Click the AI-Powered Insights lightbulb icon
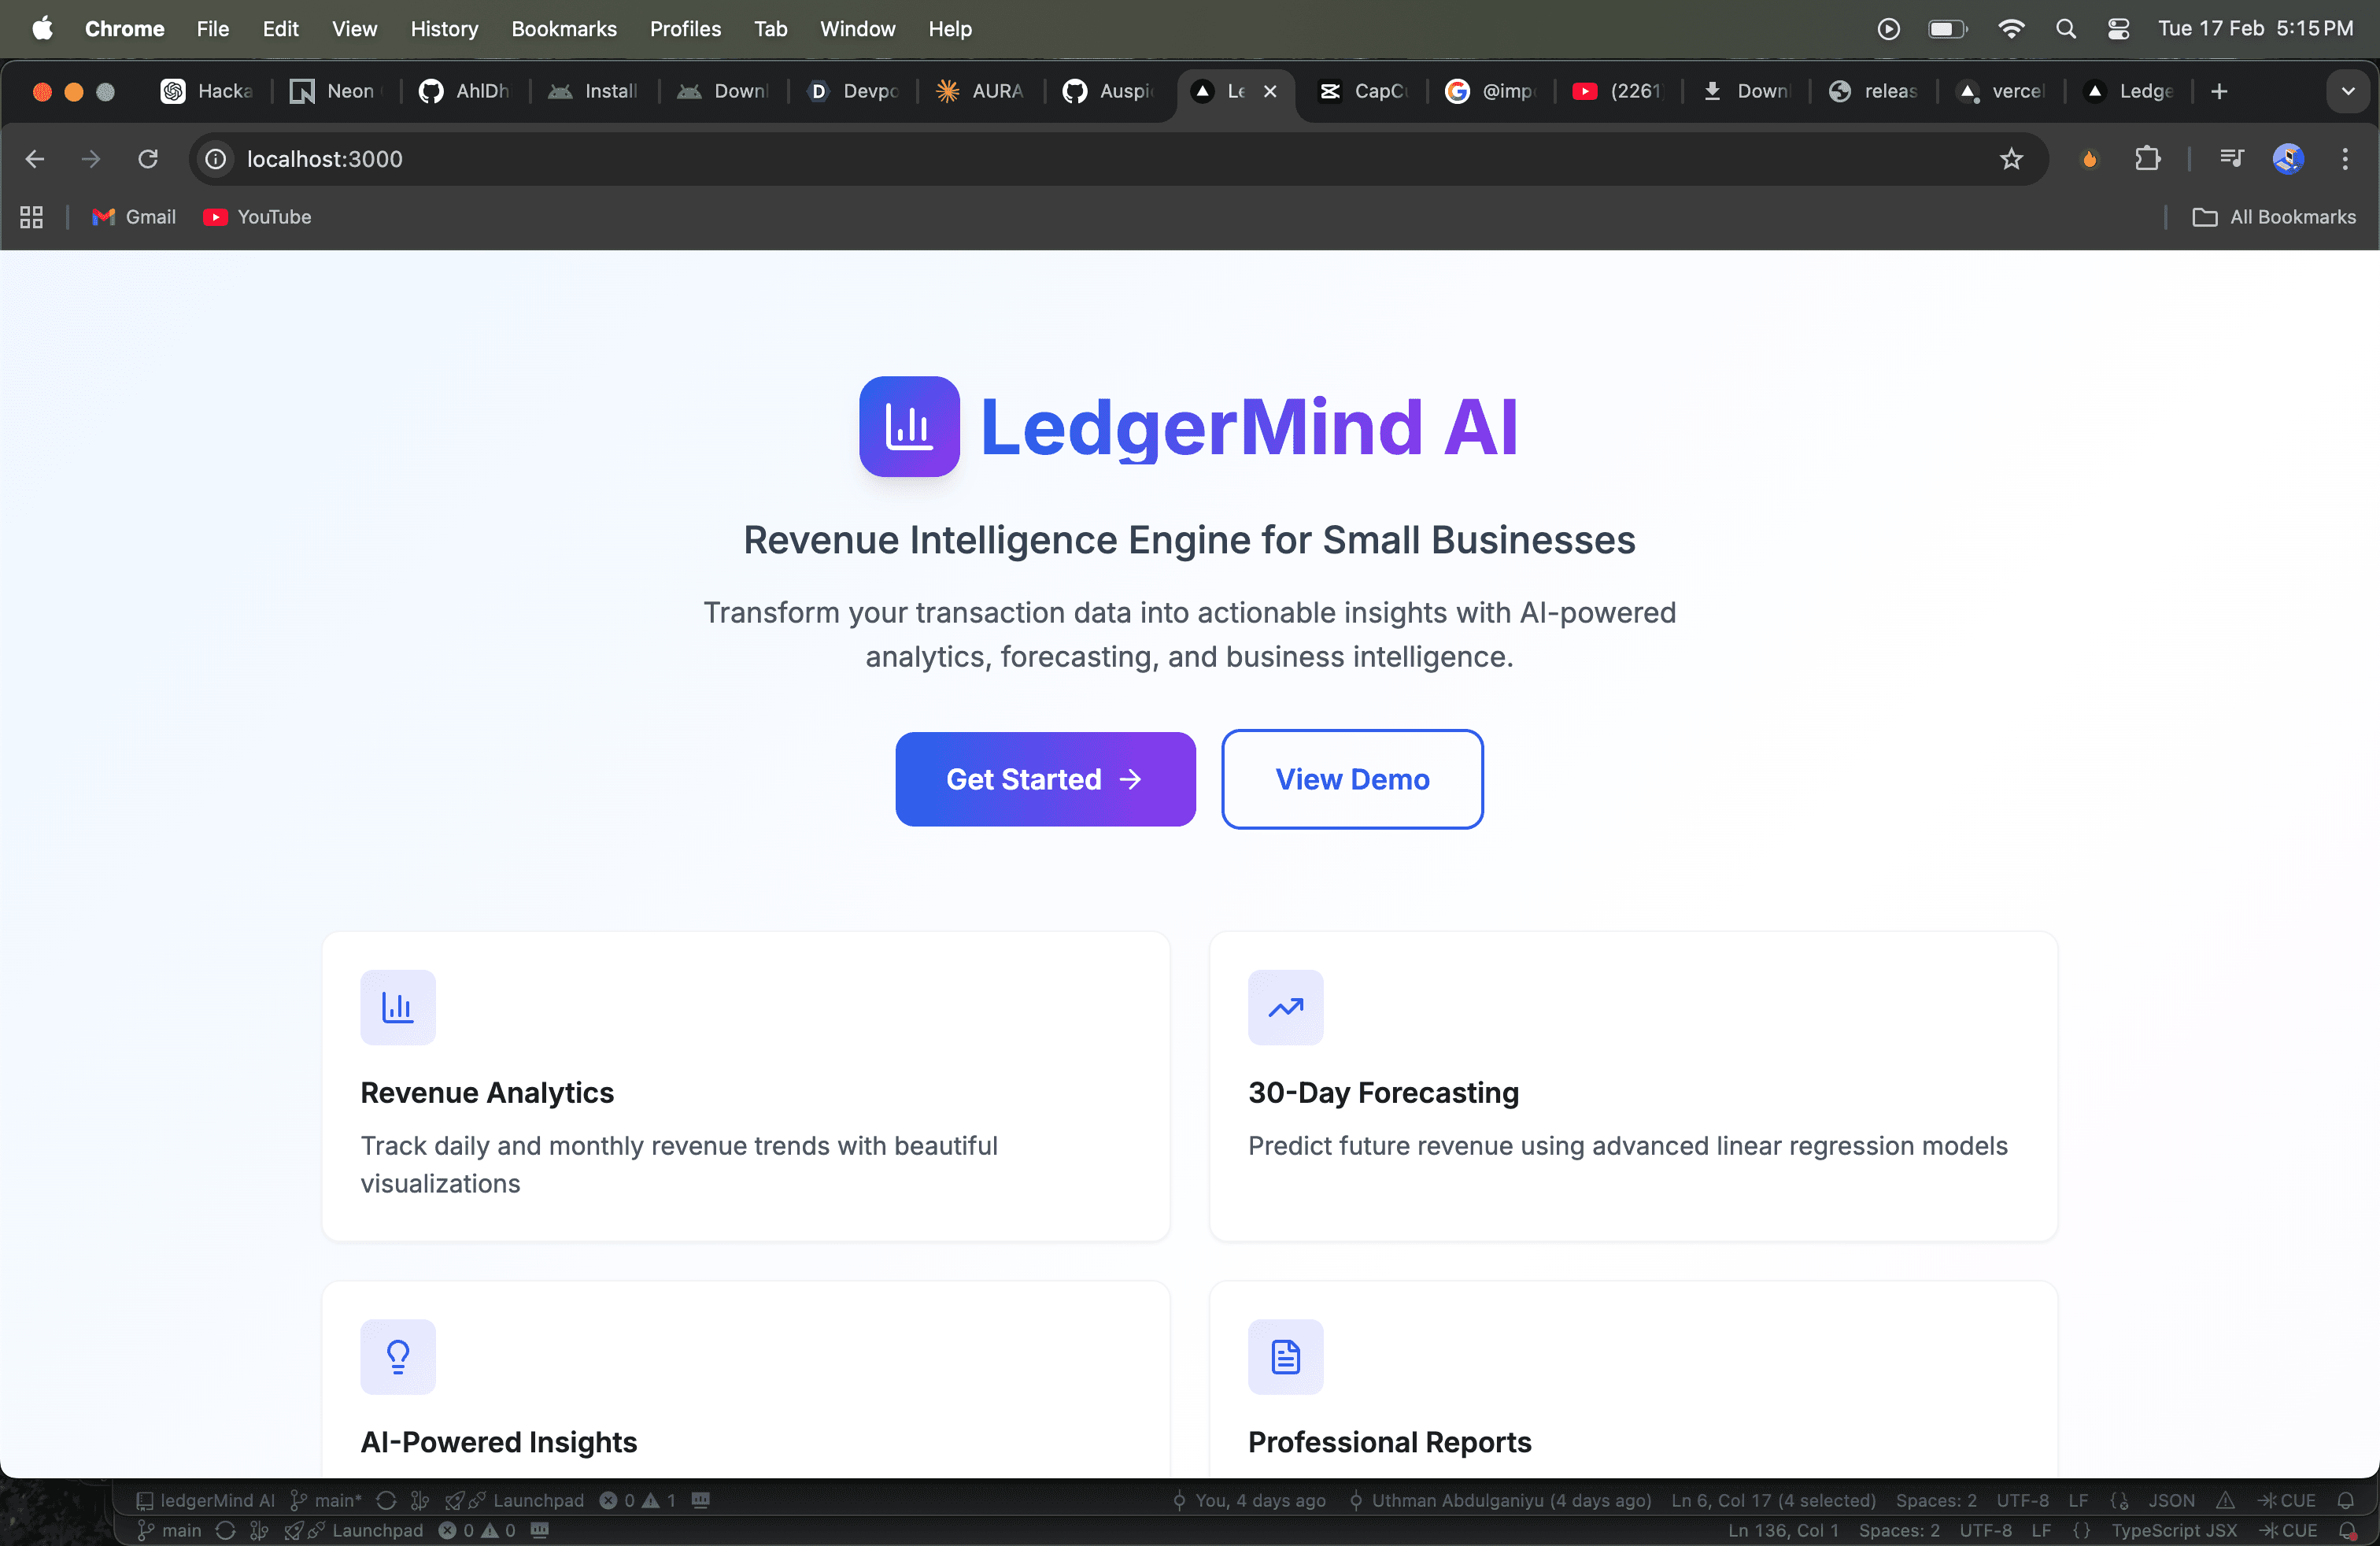This screenshot has width=2380, height=1546. (x=398, y=1356)
